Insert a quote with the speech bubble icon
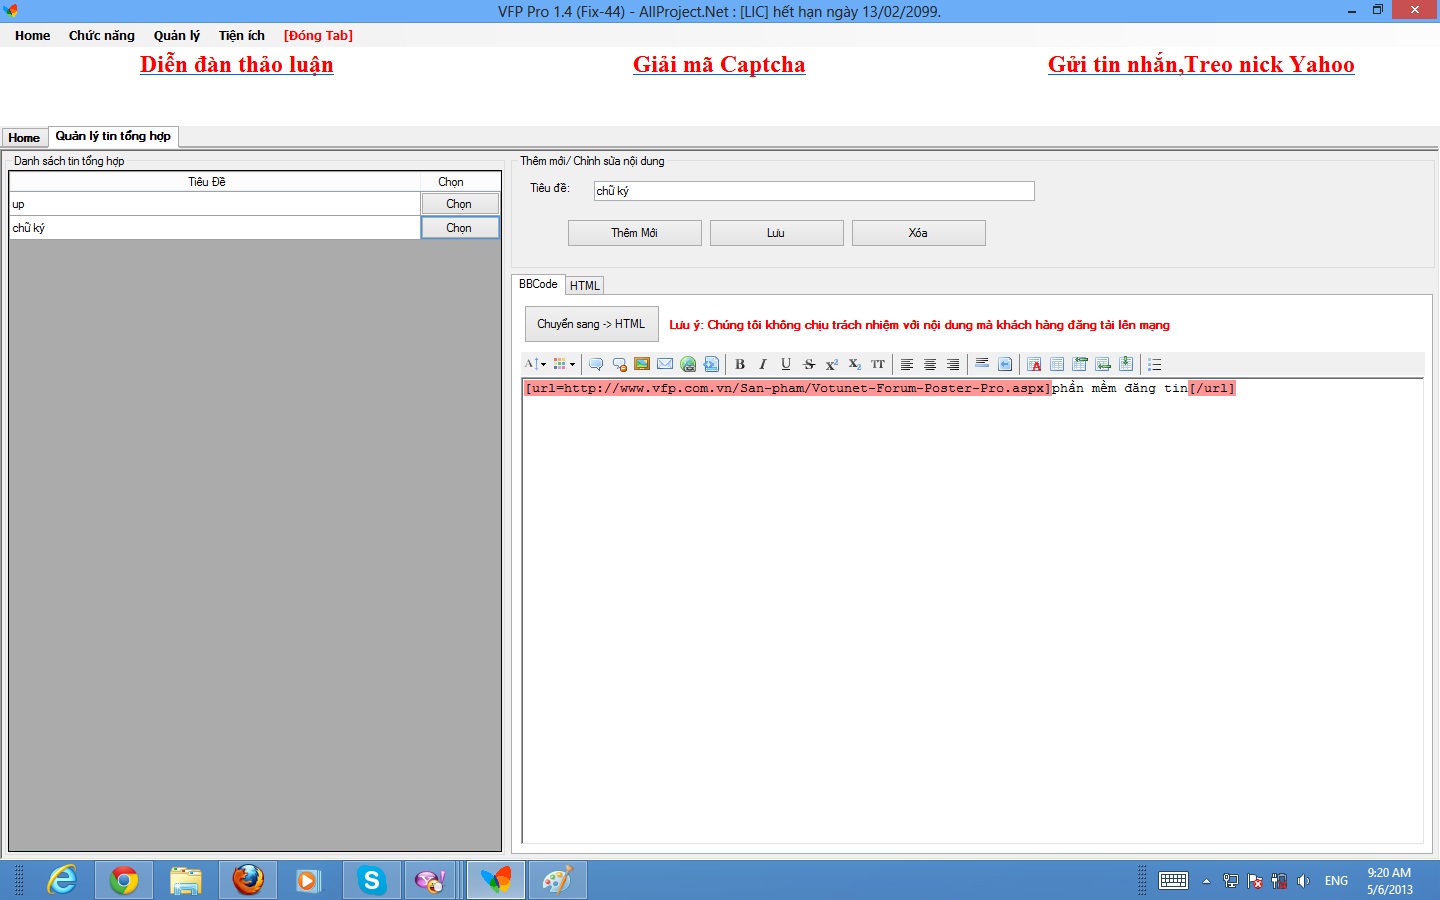Viewport: 1440px width, 900px height. pyautogui.click(x=596, y=364)
